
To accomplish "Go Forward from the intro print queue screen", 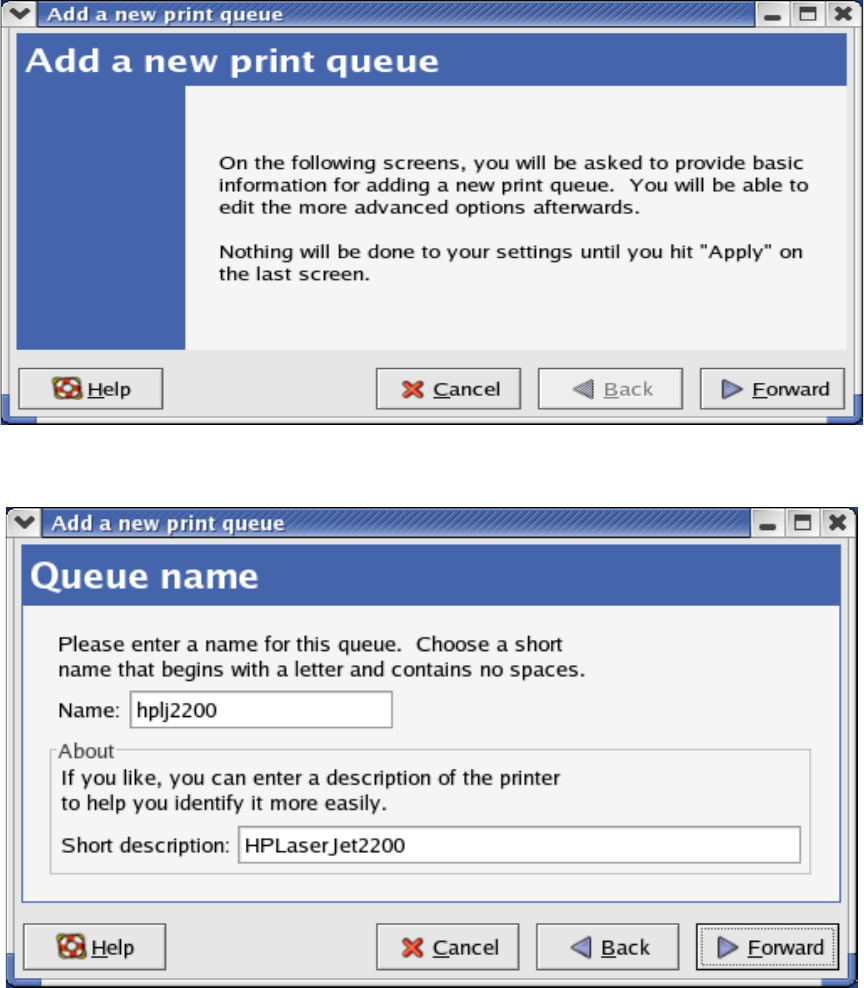I will (772, 389).
